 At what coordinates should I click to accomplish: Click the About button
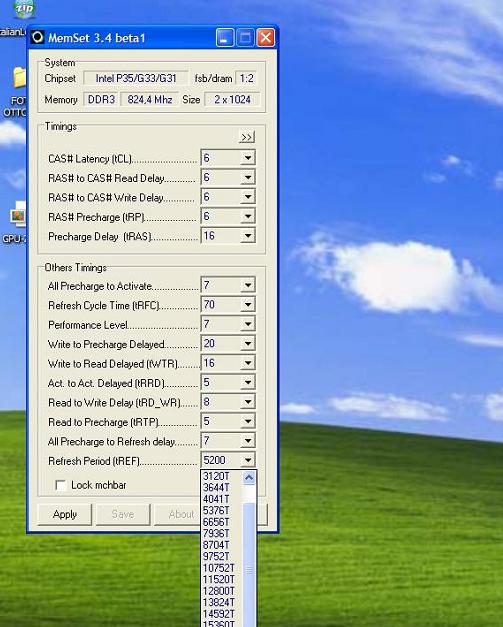[178, 514]
